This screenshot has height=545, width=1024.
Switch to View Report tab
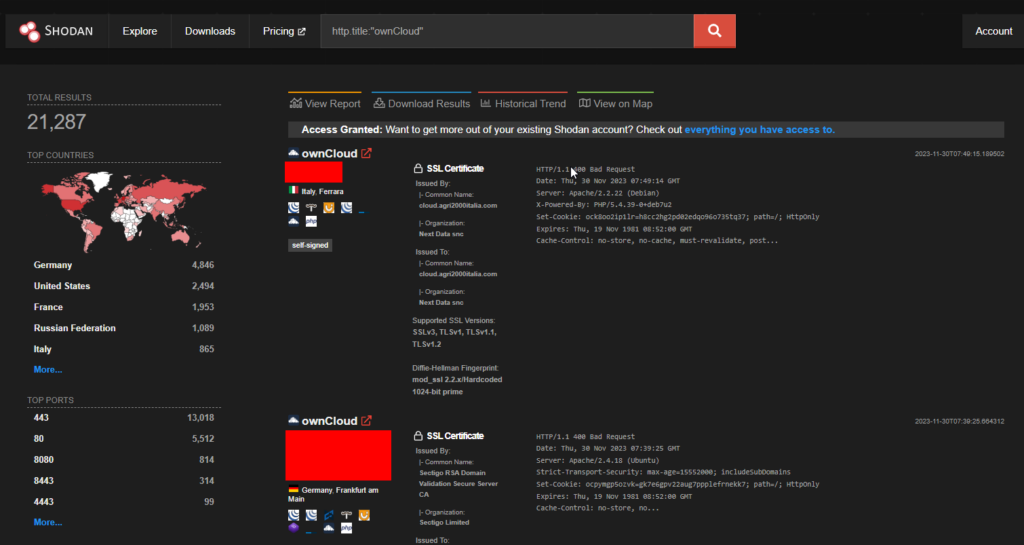pos(325,103)
